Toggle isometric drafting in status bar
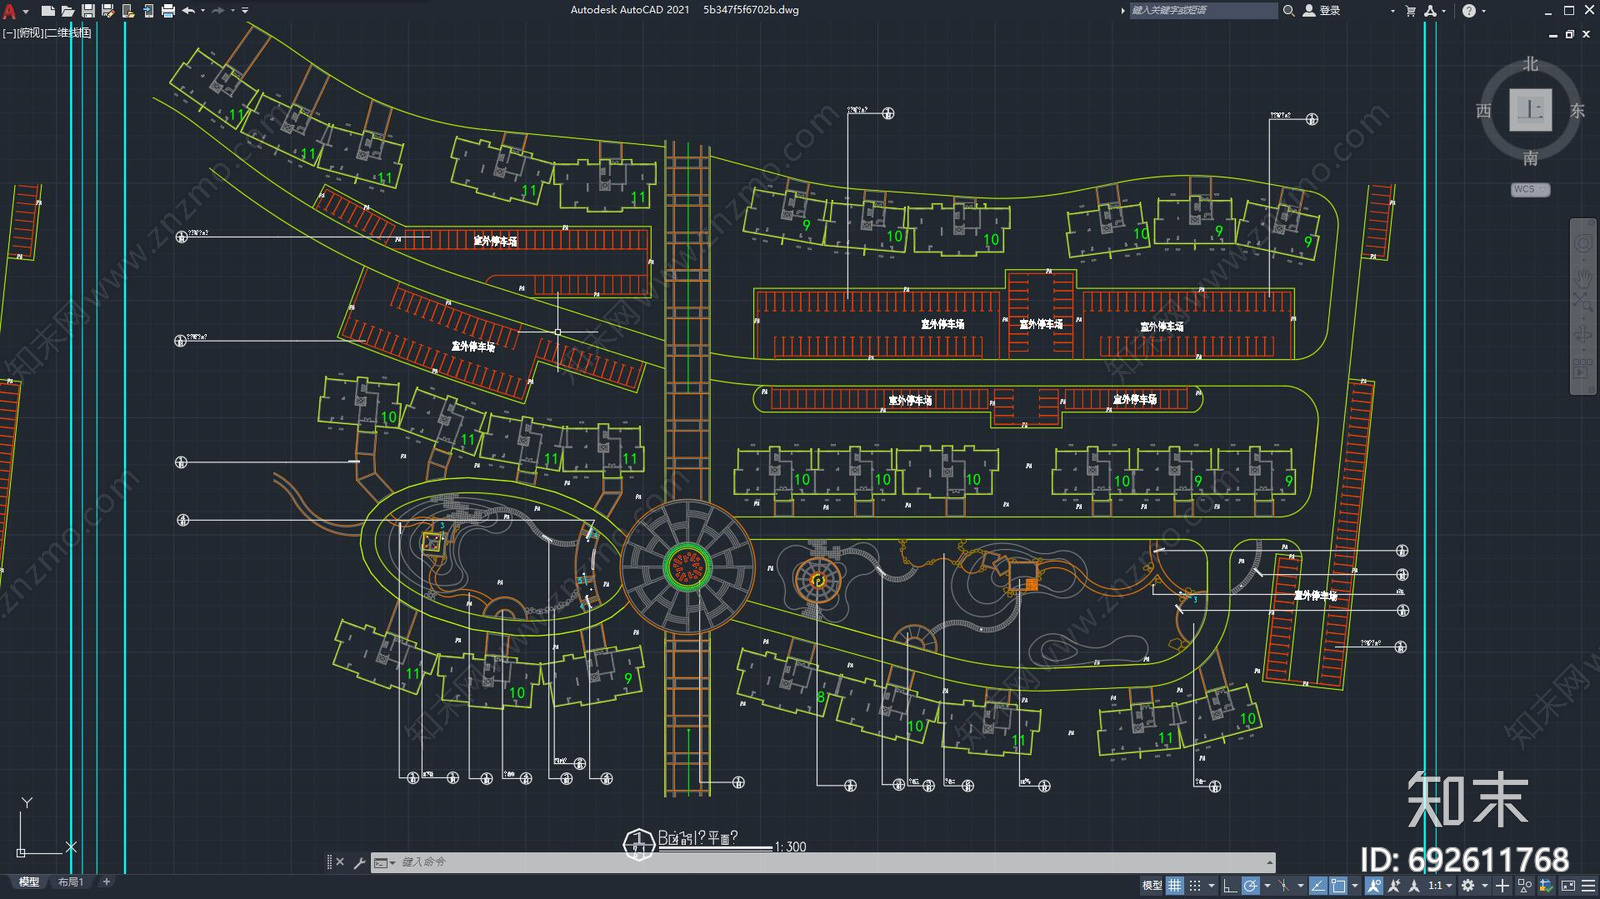This screenshot has width=1600, height=899. coord(1284,885)
